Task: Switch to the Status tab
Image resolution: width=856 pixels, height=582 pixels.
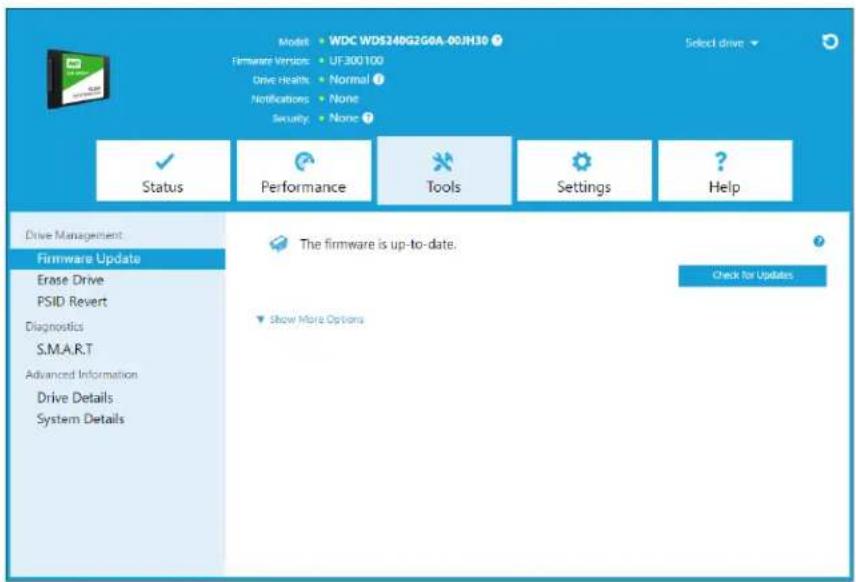Action: (163, 171)
